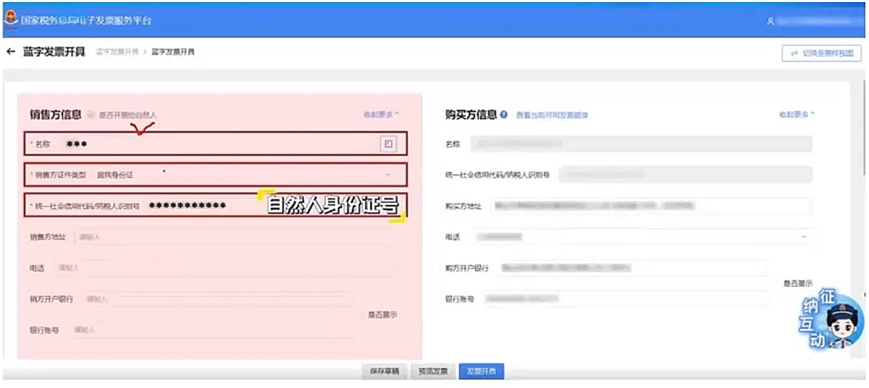
Task: Click the 购方开户银行 input field
Action: tap(632, 268)
